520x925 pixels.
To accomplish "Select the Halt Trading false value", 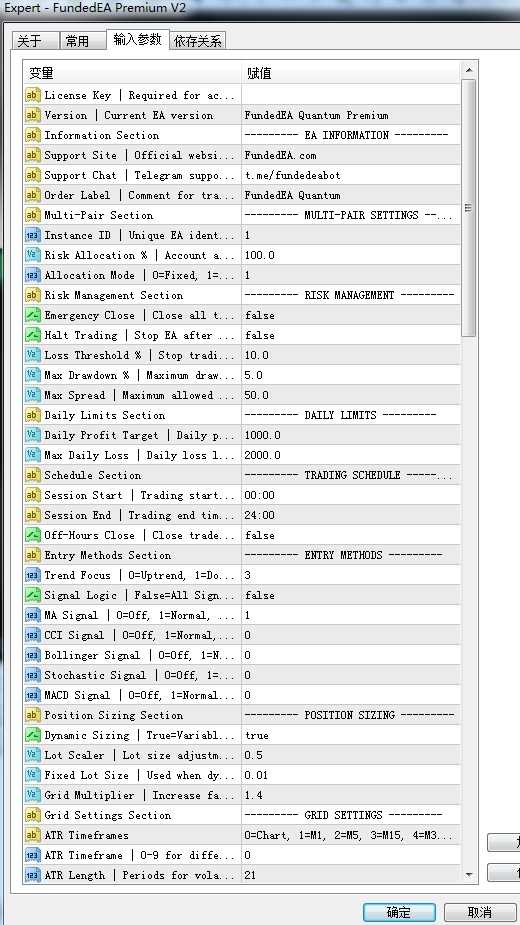I will [x=260, y=335].
